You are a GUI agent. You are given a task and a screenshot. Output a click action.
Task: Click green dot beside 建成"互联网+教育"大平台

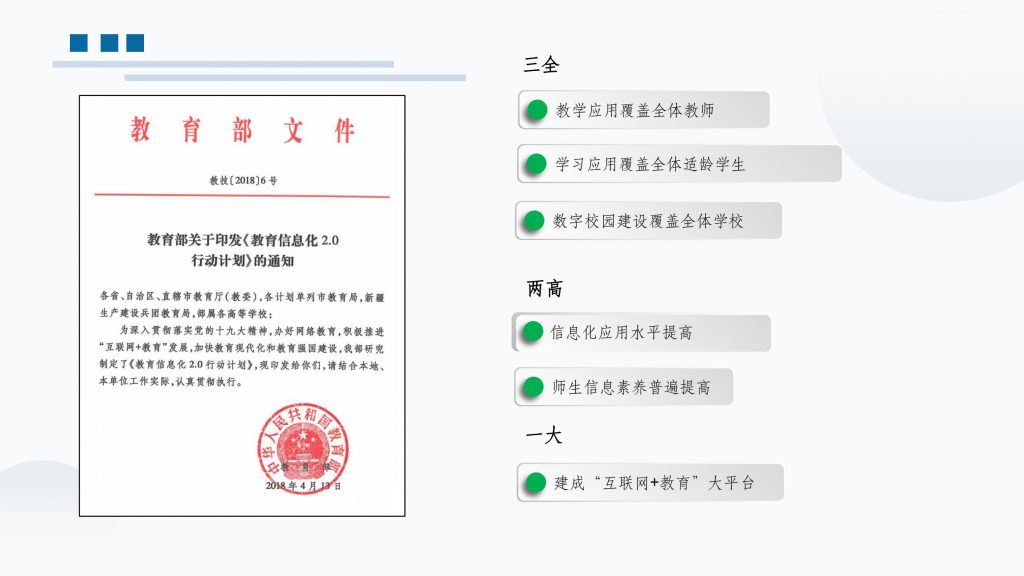coord(537,483)
